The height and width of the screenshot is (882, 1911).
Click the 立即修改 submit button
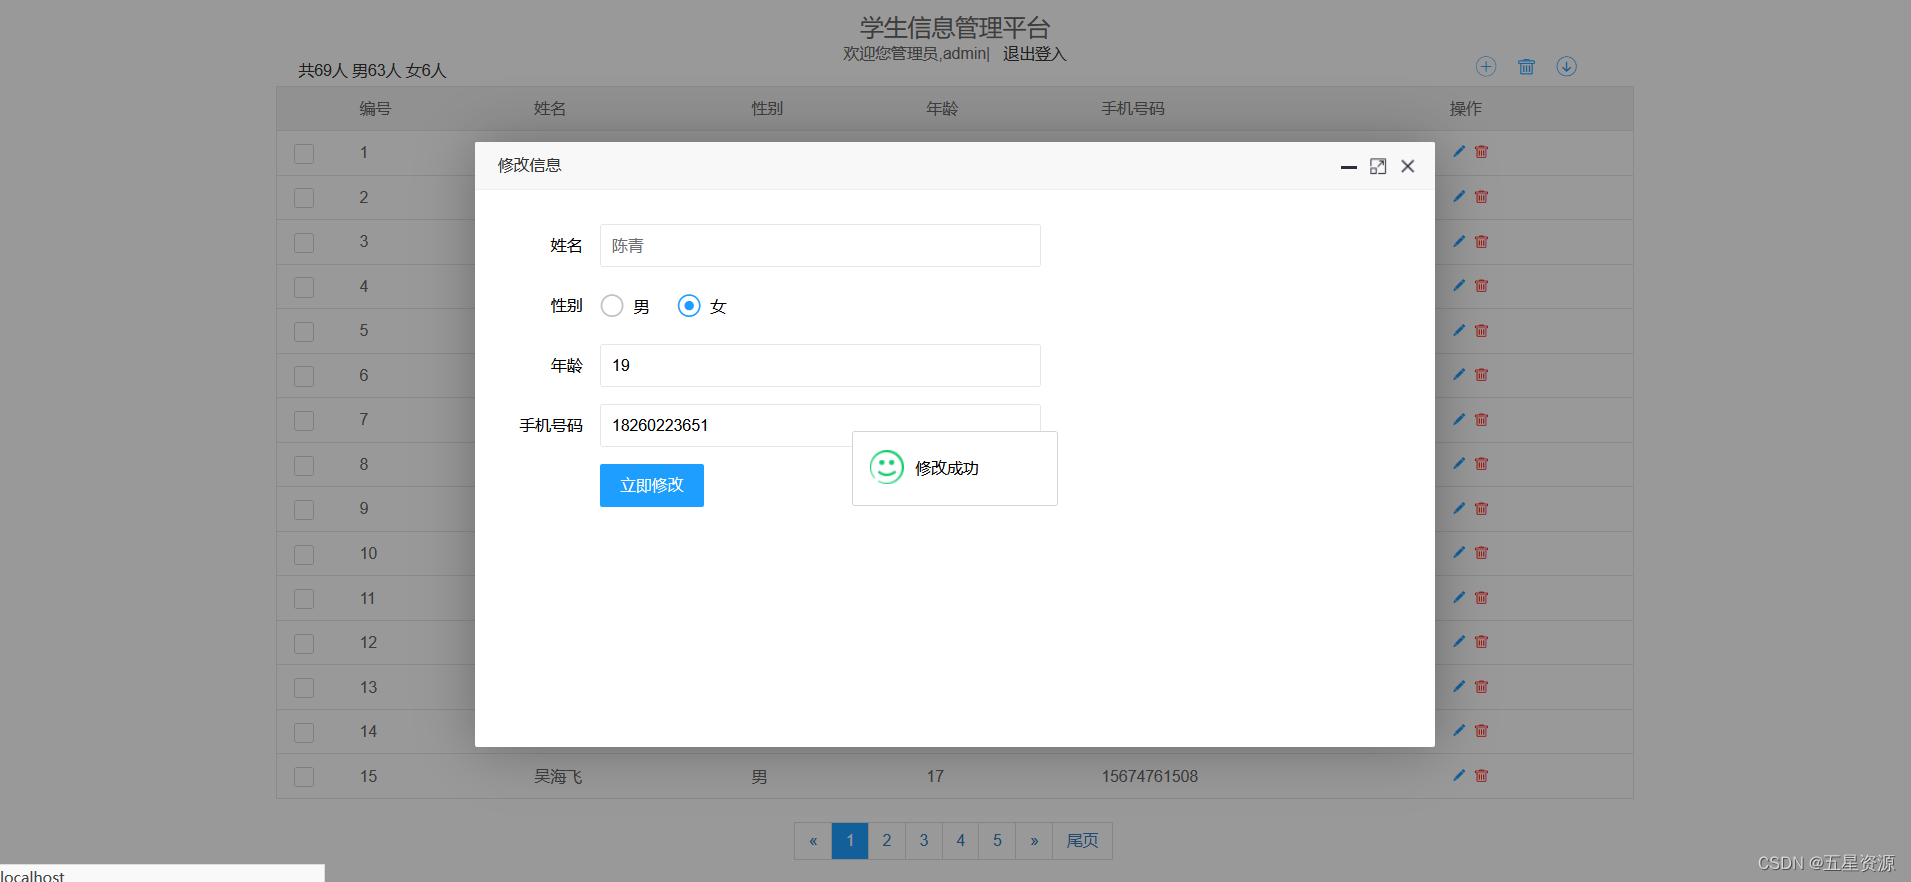click(x=652, y=485)
